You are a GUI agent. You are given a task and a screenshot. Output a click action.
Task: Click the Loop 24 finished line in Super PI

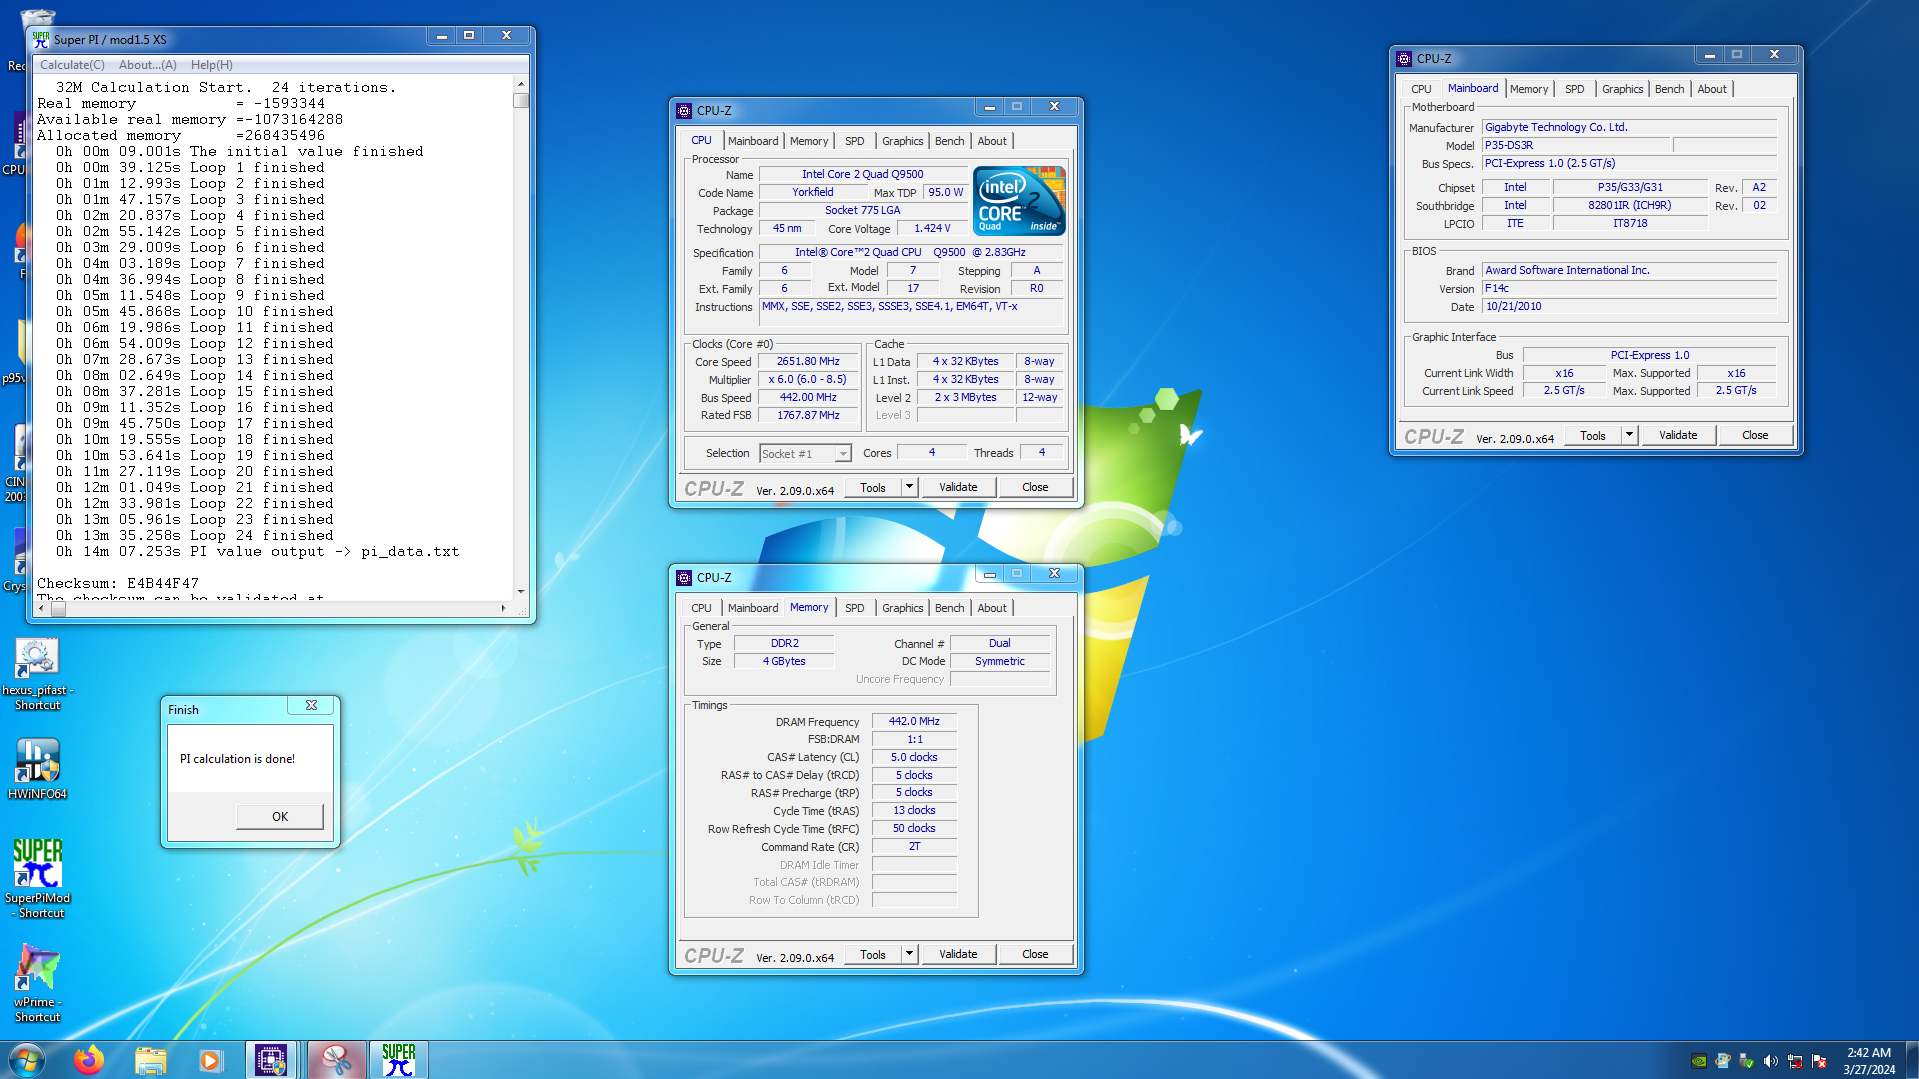(x=194, y=536)
